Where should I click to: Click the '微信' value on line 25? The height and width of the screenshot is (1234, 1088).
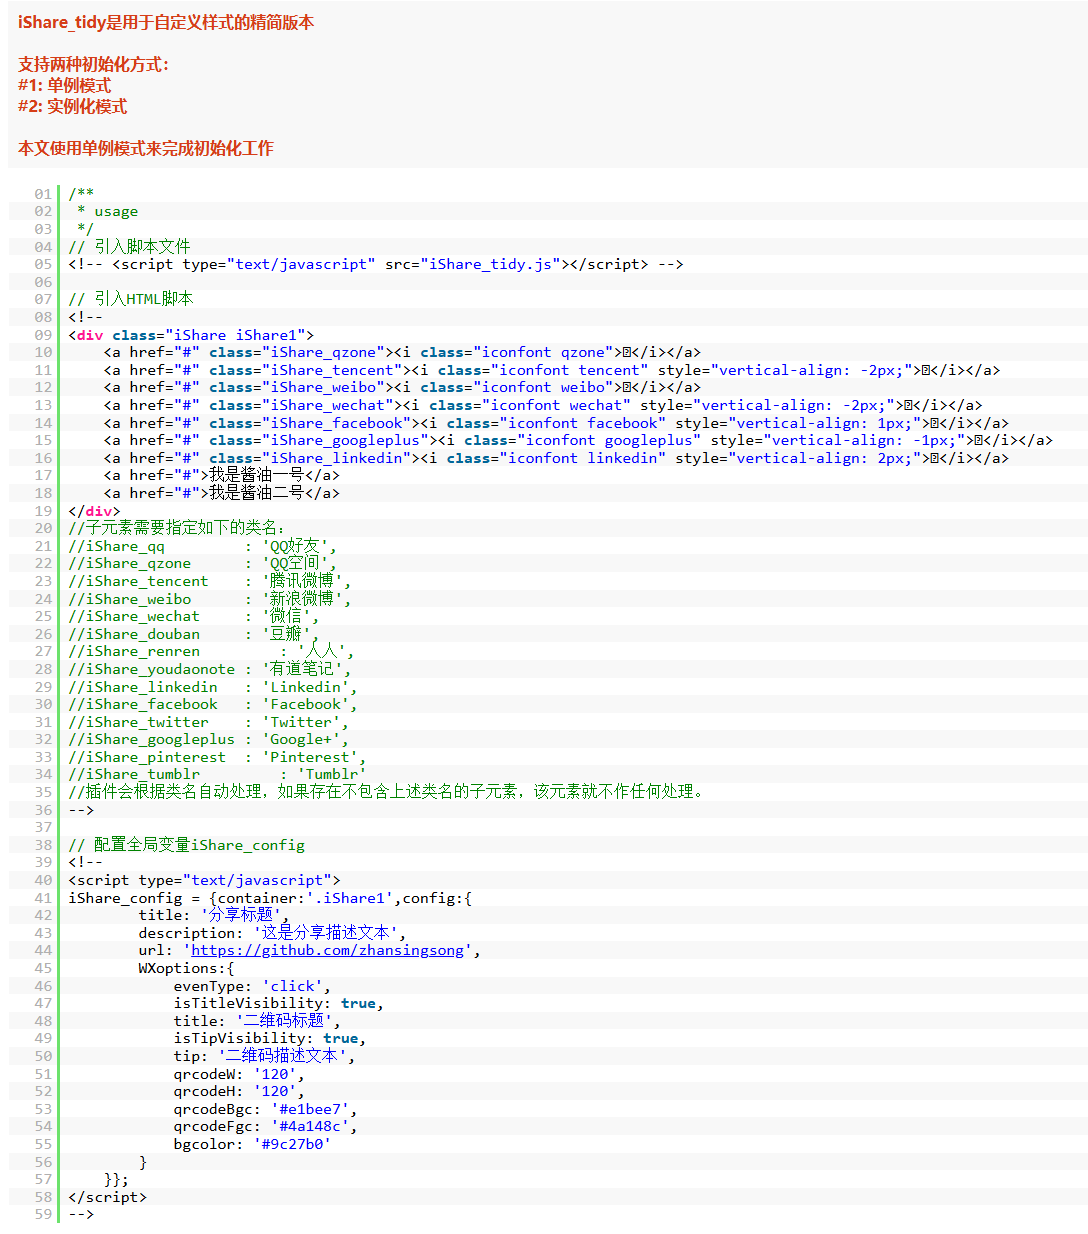click(x=286, y=616)
